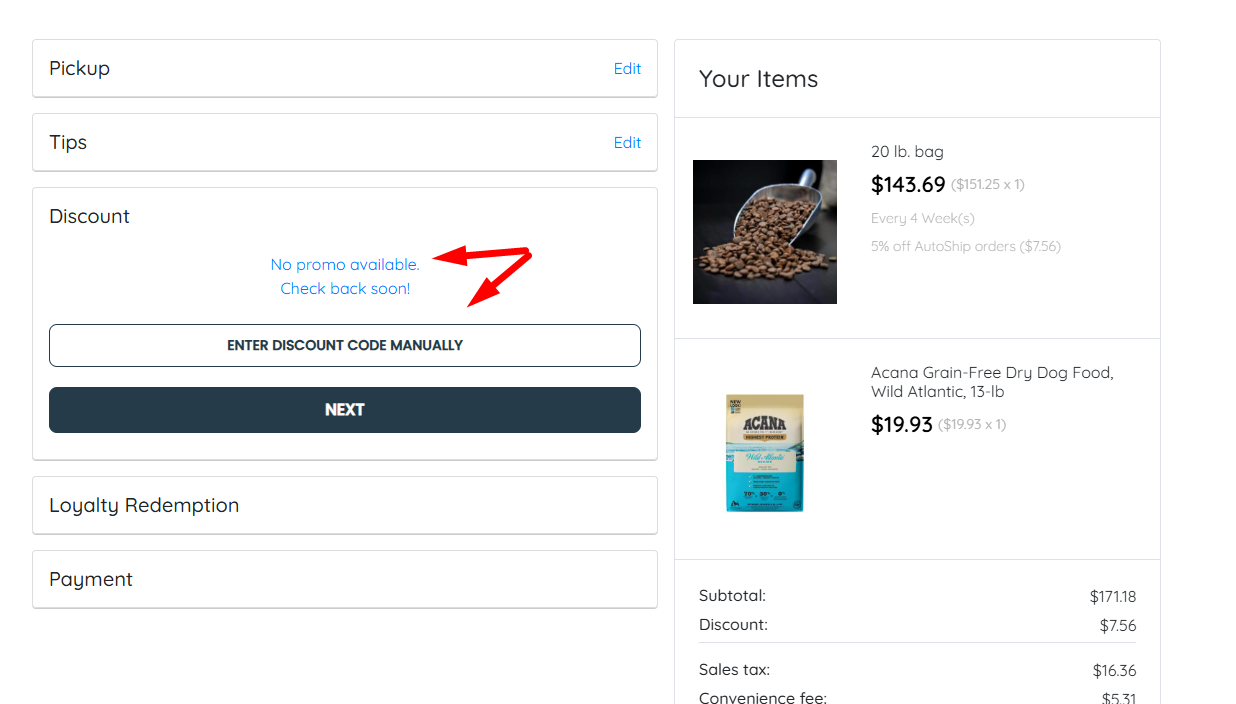The image size is (1236, 704).
Task: Edit the Pickup section
Action: 627,69
